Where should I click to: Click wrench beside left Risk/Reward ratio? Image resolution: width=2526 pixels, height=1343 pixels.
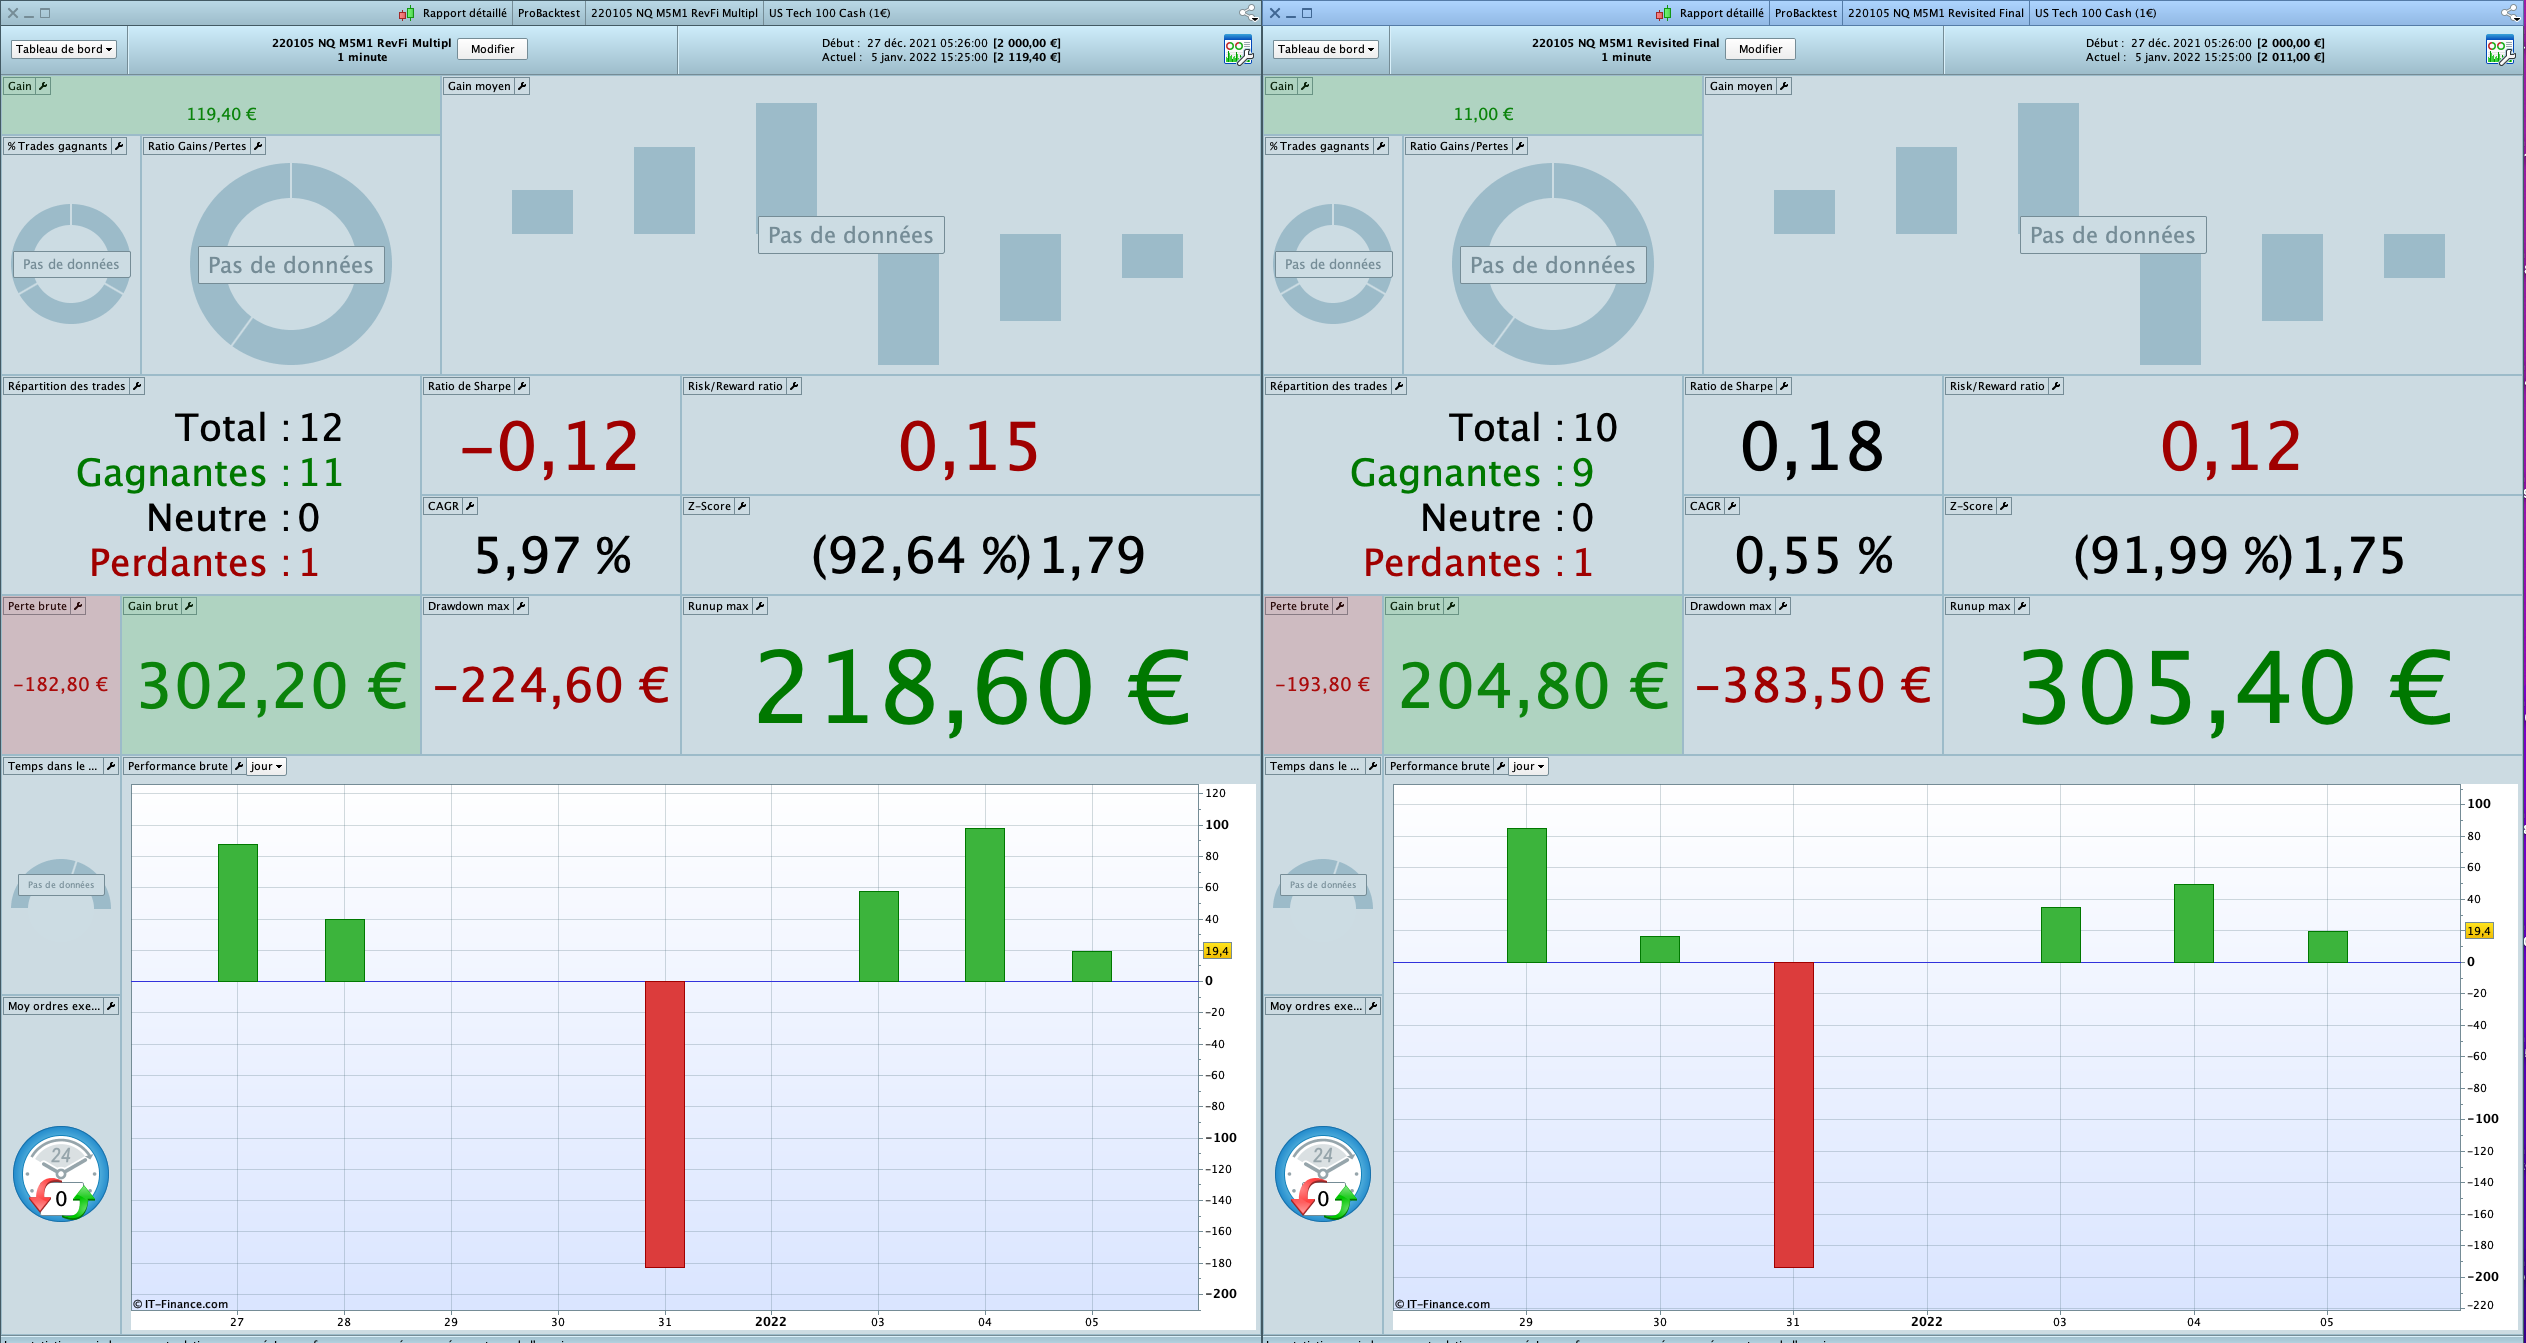tap(794, 386)
